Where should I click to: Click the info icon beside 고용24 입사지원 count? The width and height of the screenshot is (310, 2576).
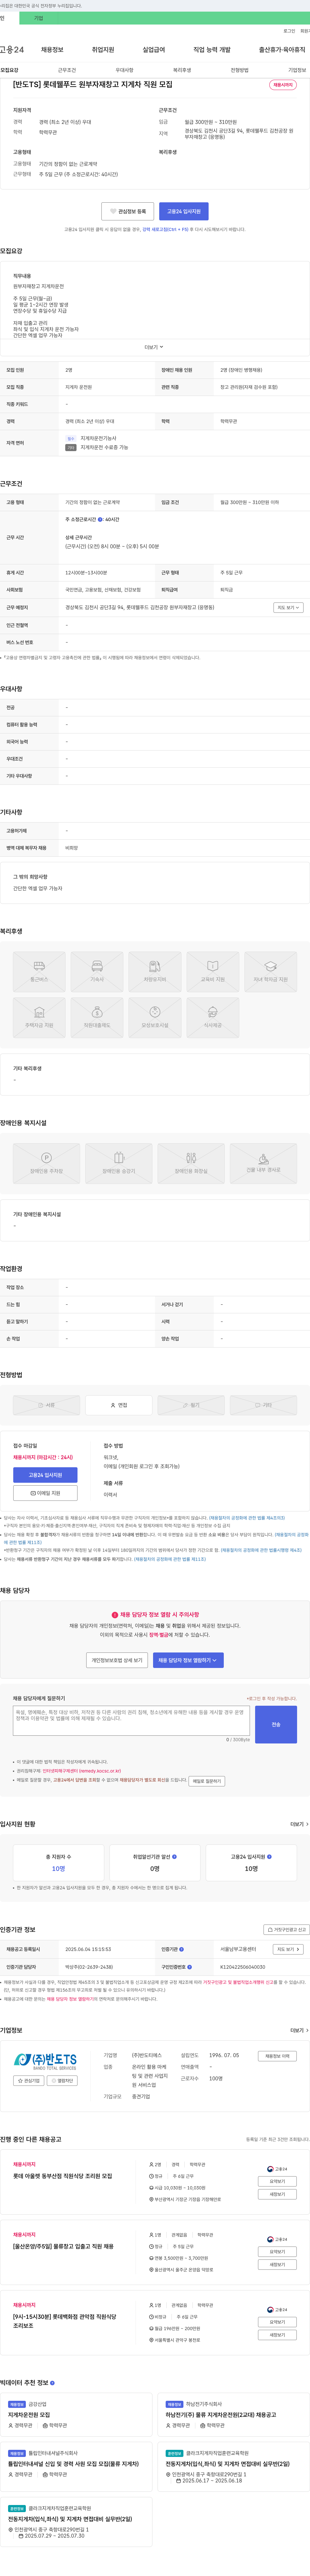tap(269, 1857)
